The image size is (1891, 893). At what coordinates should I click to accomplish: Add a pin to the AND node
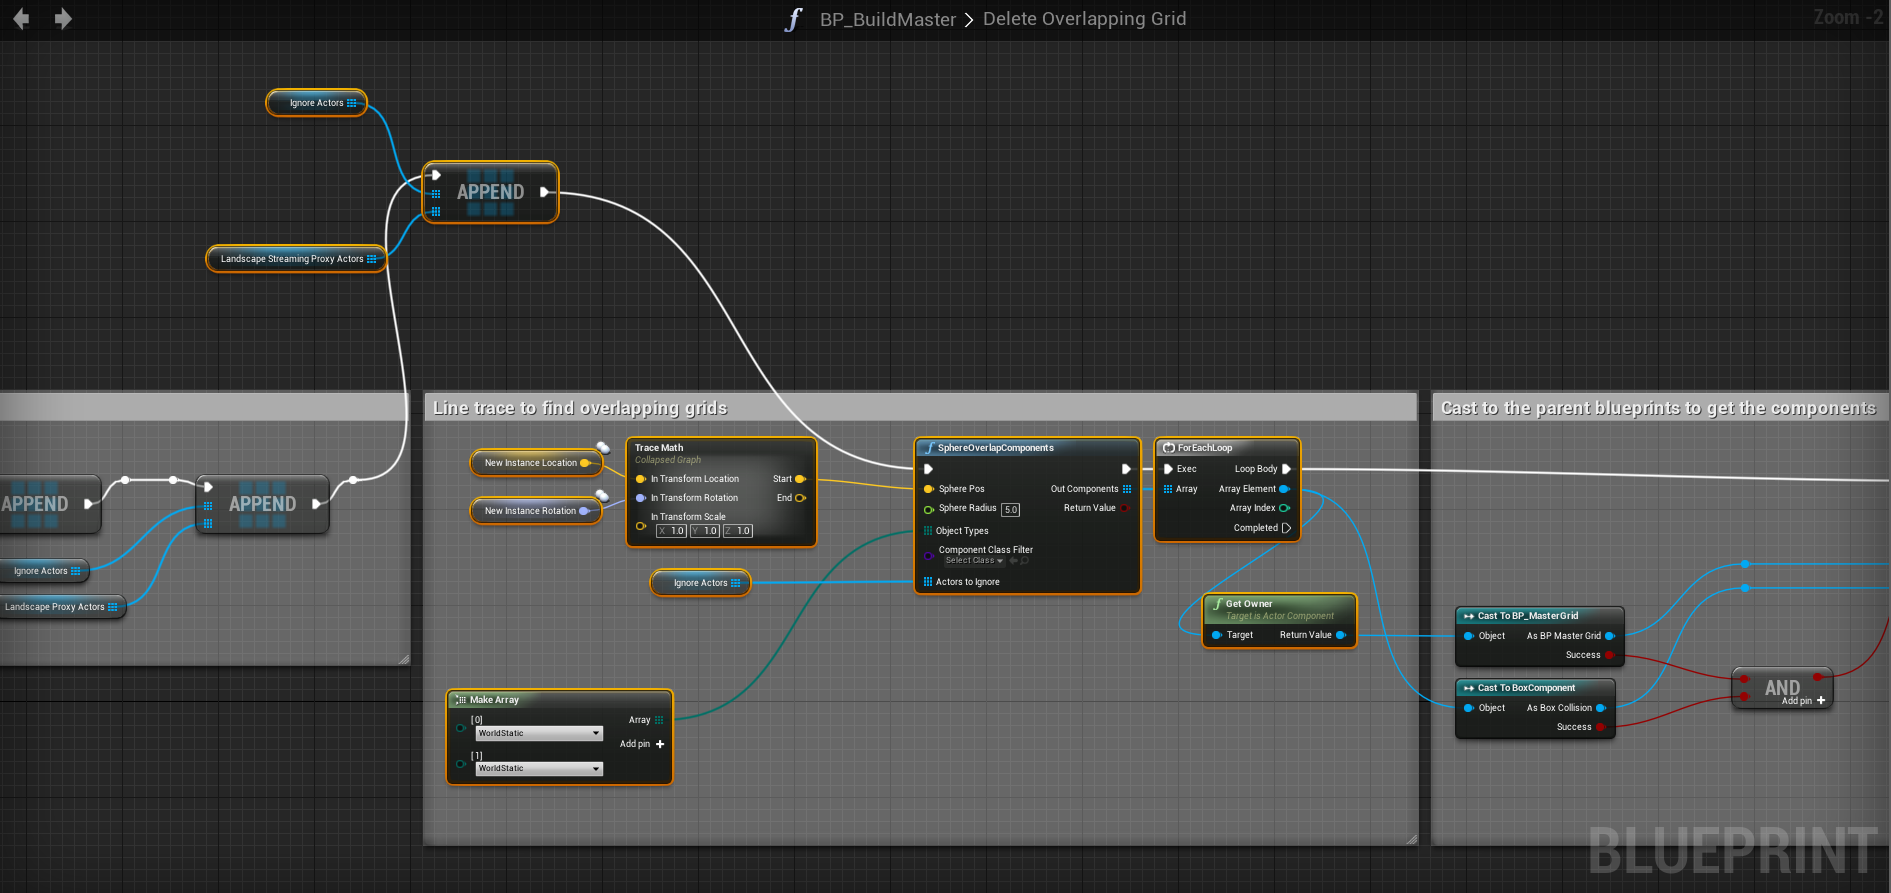point(1821,701)
